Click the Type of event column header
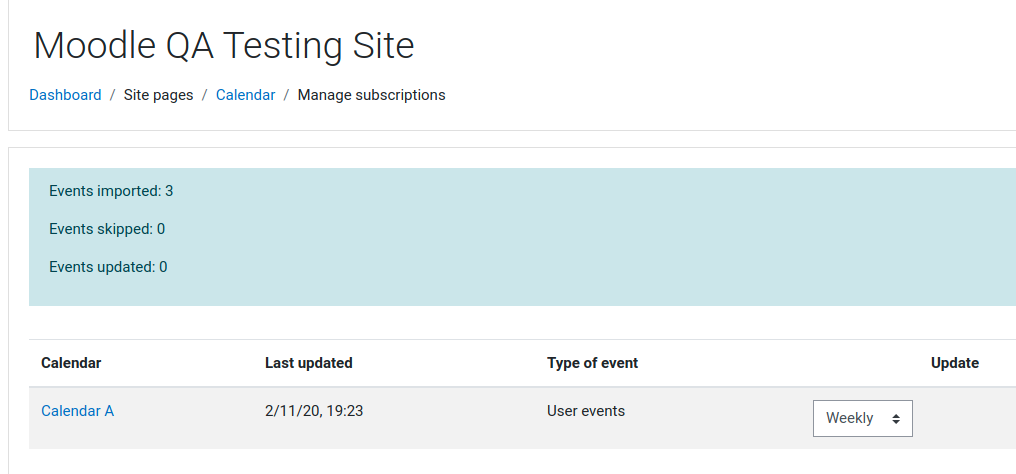1016x474 pixels. click(x=592, y=363)
